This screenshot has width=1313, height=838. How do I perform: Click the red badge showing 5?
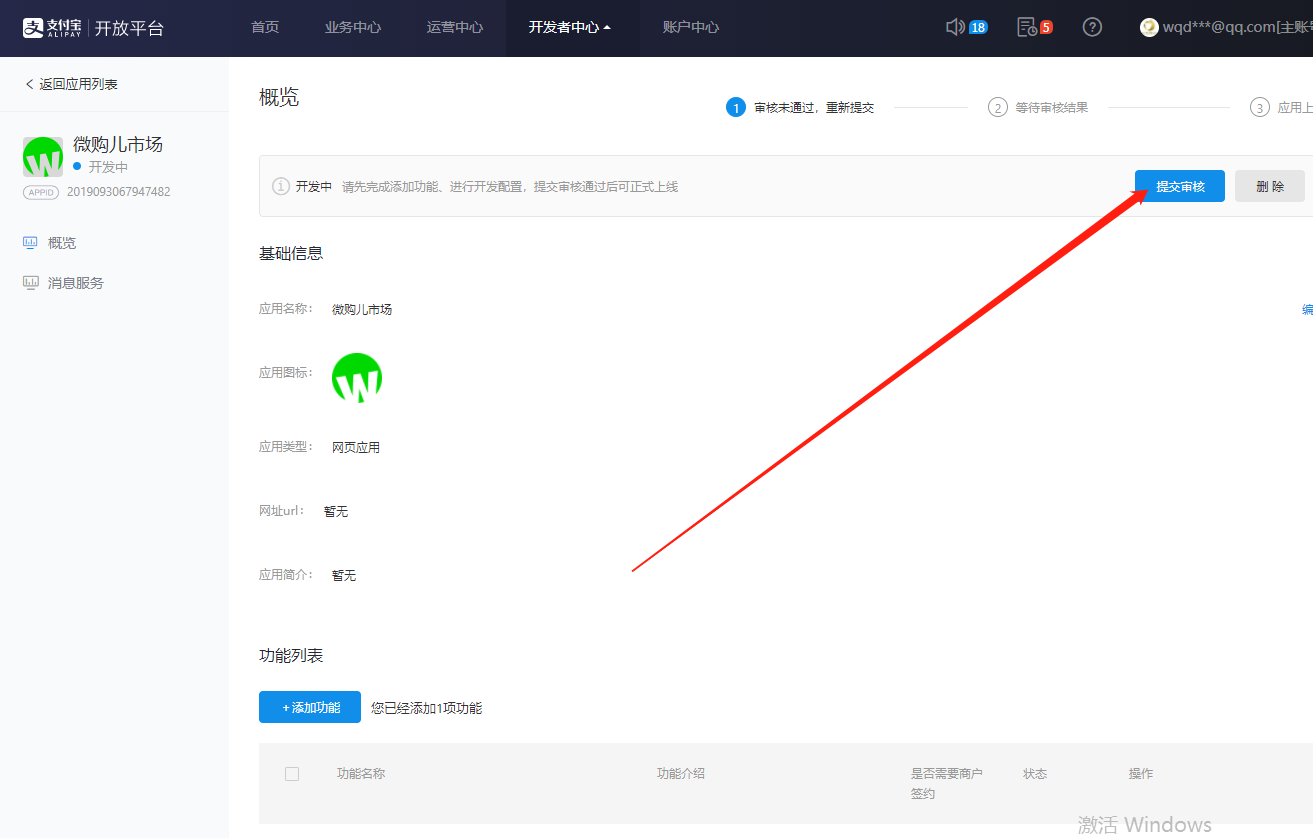[x=1046, y=27]
